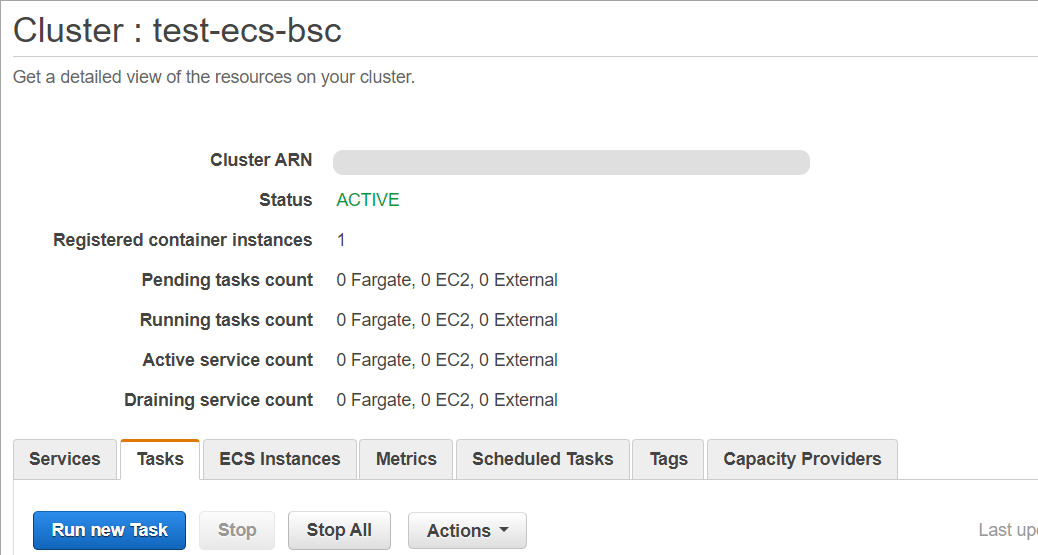Switch to the ECS Instances tab
This screenshot has height=555, width=1038.
pos(279,459)
